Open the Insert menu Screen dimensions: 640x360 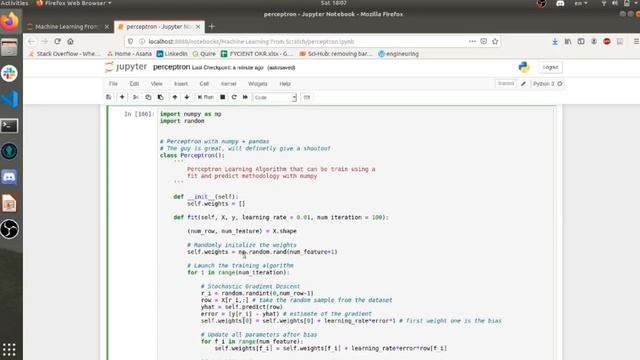181,84
